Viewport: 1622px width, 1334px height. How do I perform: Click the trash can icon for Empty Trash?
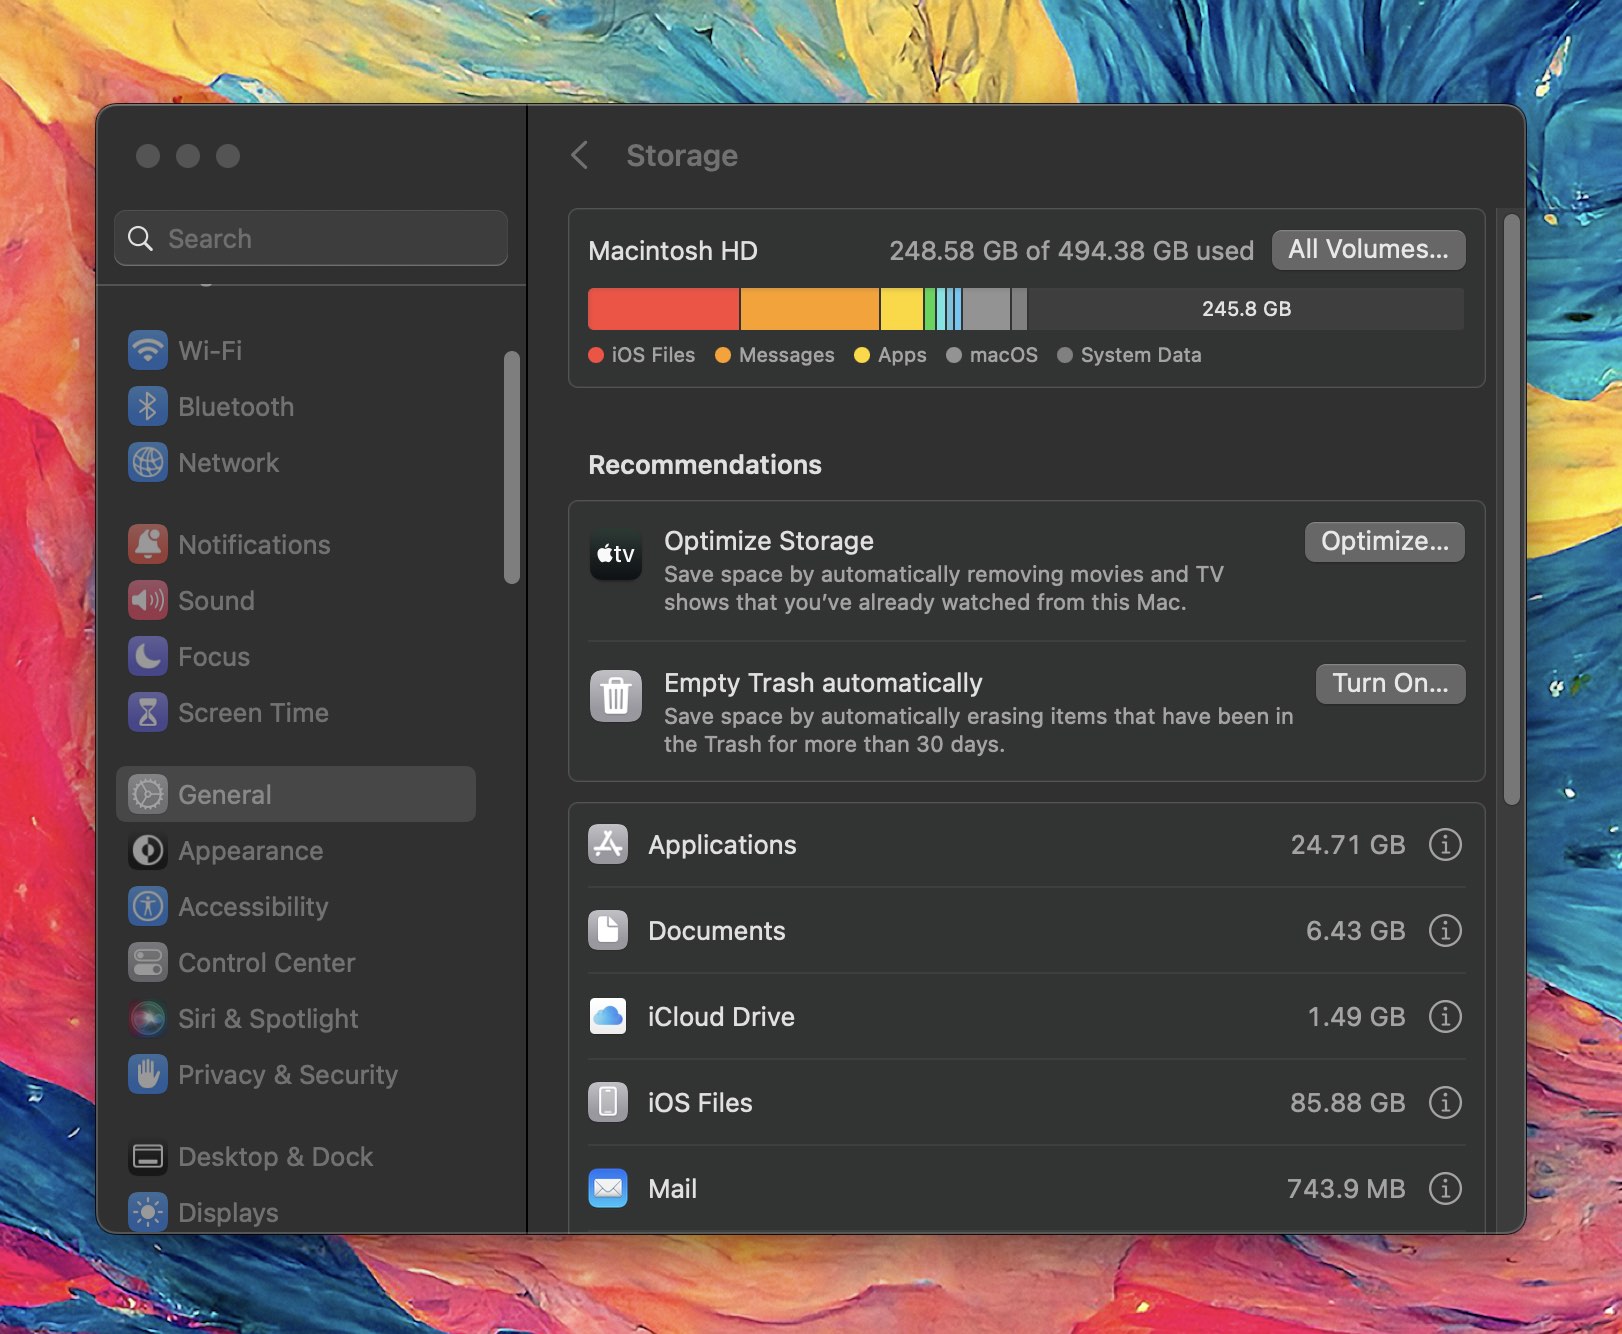point(616,697)
